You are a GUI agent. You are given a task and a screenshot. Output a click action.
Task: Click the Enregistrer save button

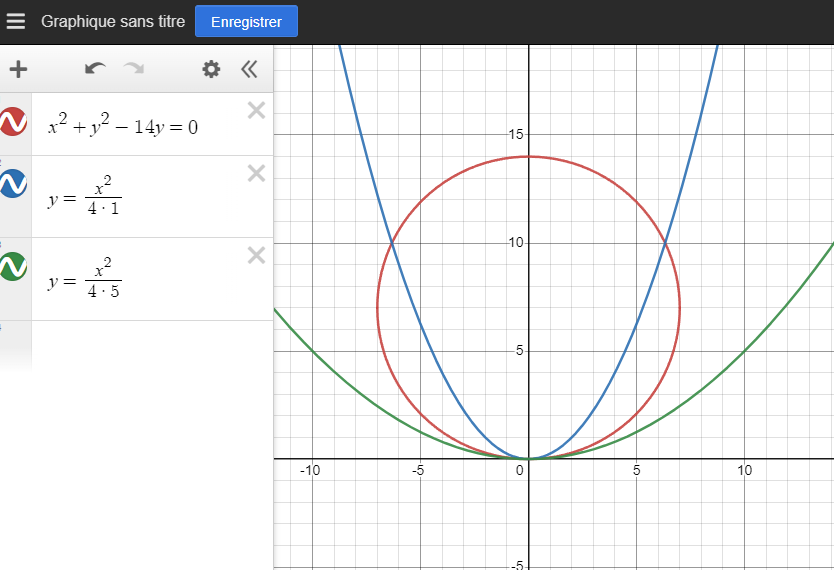[x=246, y=21]
